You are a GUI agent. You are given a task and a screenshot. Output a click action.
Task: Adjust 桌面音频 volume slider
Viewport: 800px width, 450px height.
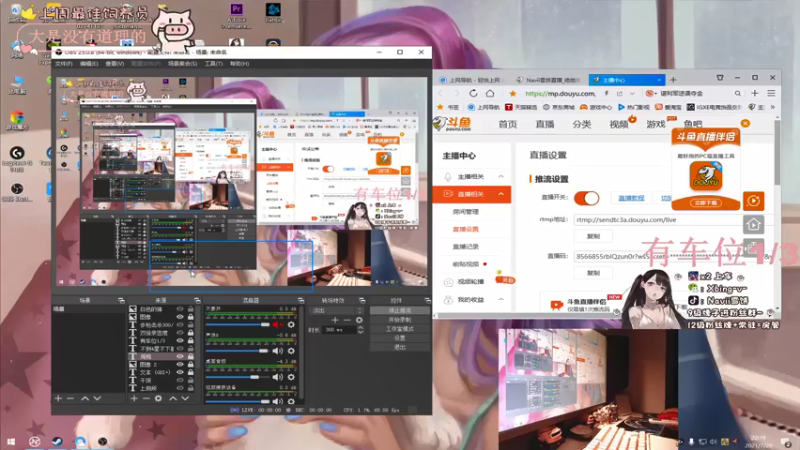pos(237,377)
